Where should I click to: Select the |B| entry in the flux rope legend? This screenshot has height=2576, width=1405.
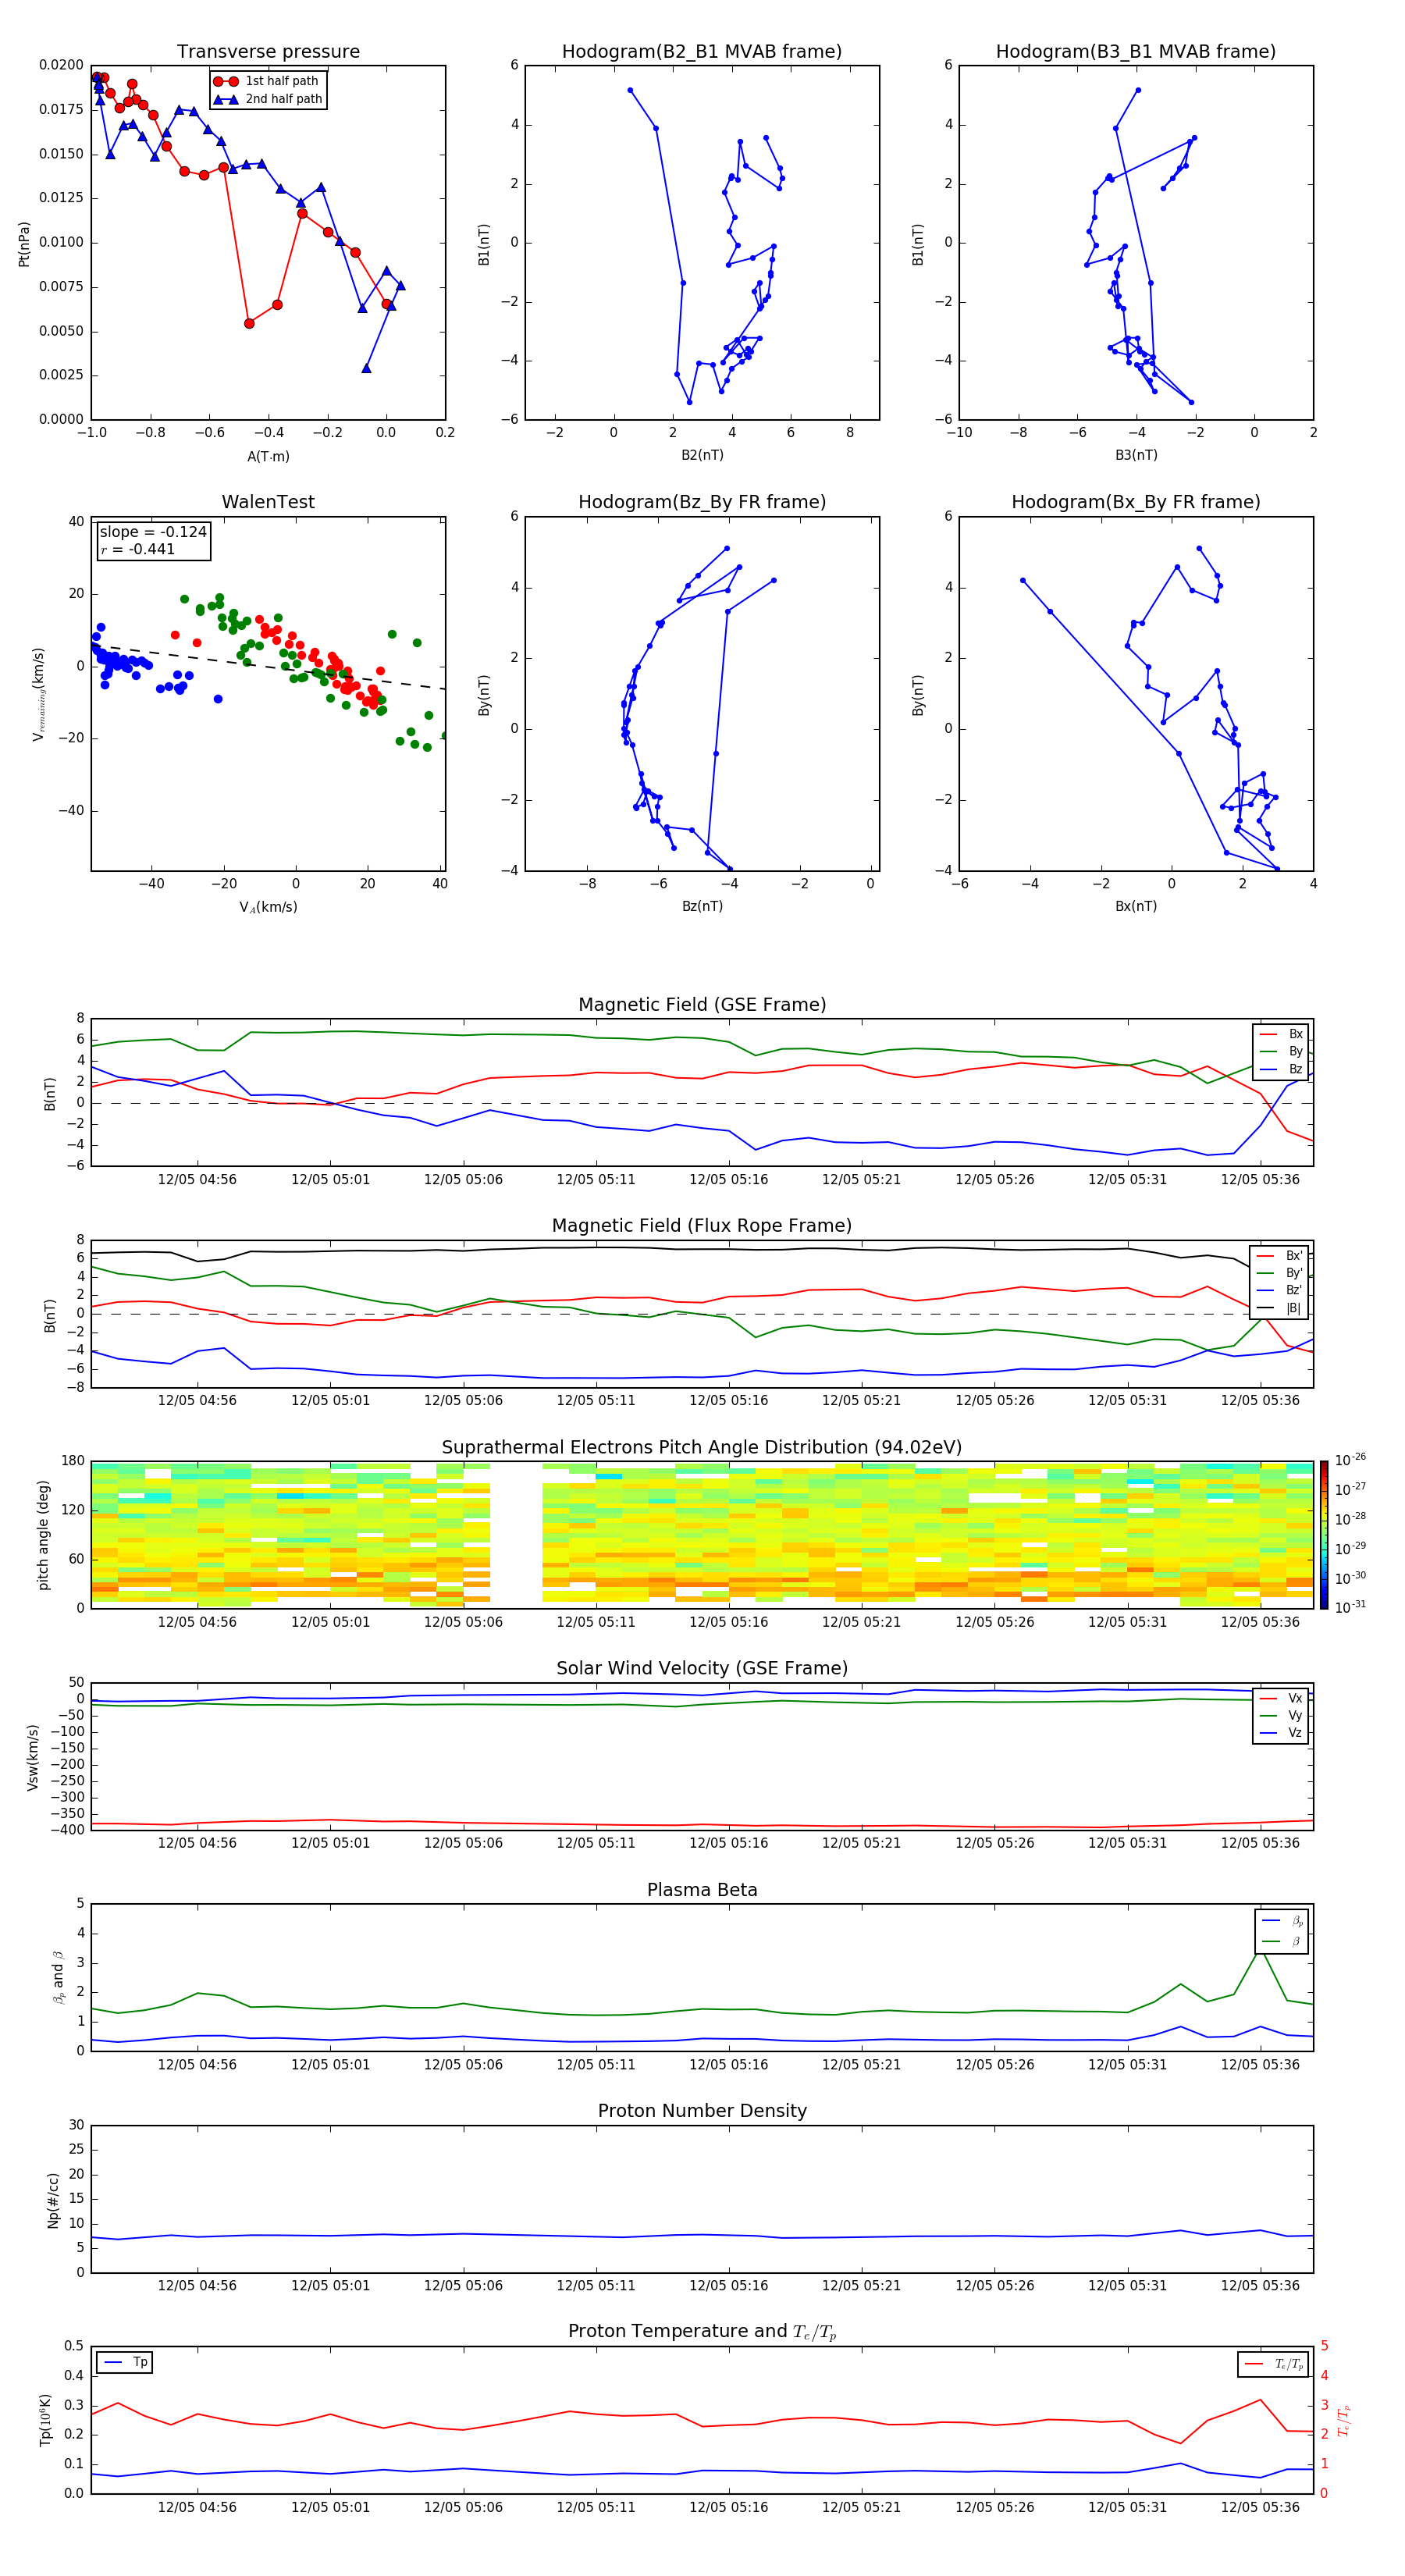coord(1279,1308)
